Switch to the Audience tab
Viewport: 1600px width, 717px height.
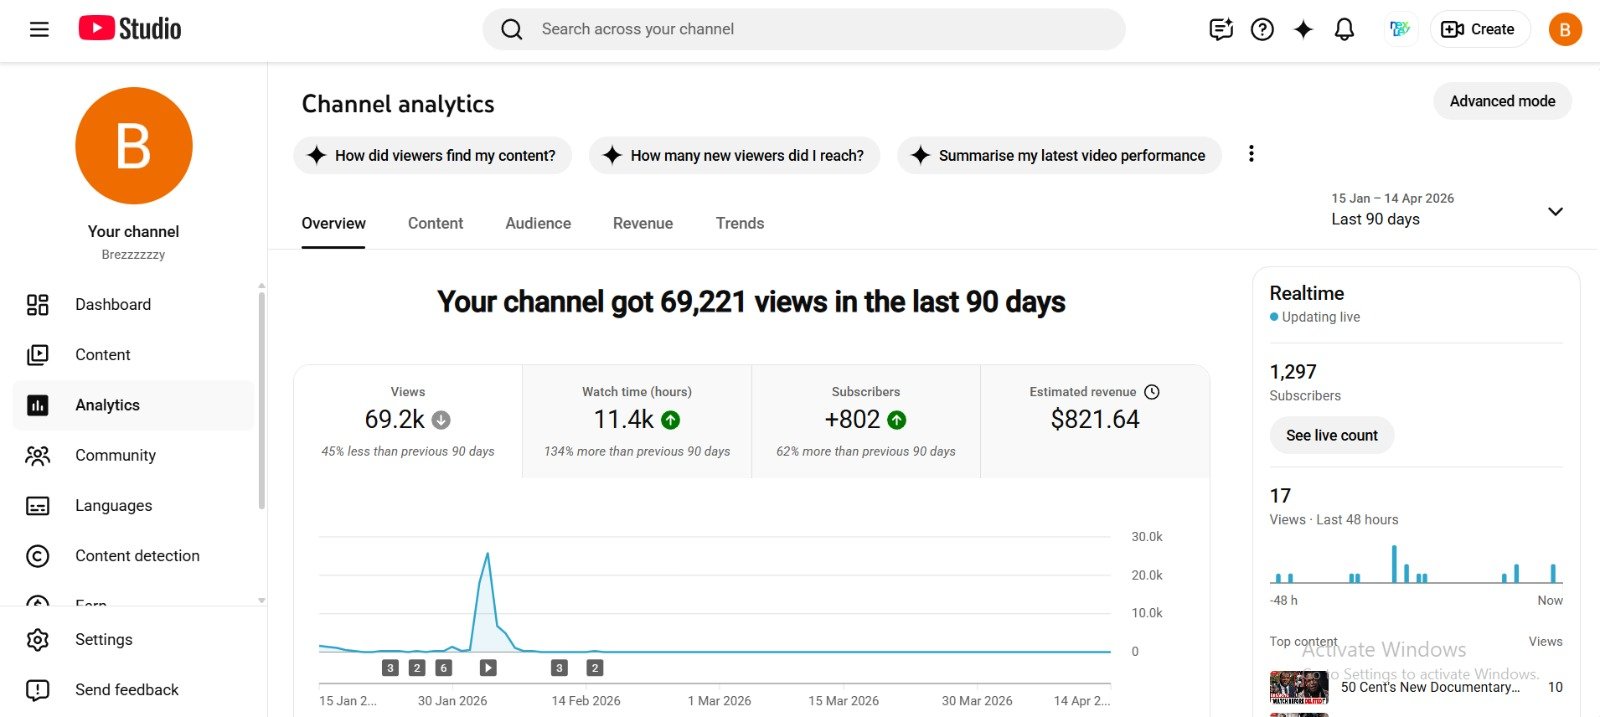click(538, 223)
